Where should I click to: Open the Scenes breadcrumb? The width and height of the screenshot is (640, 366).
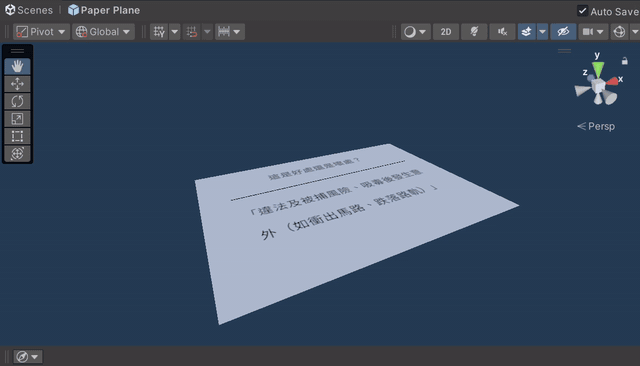point(29,10)
